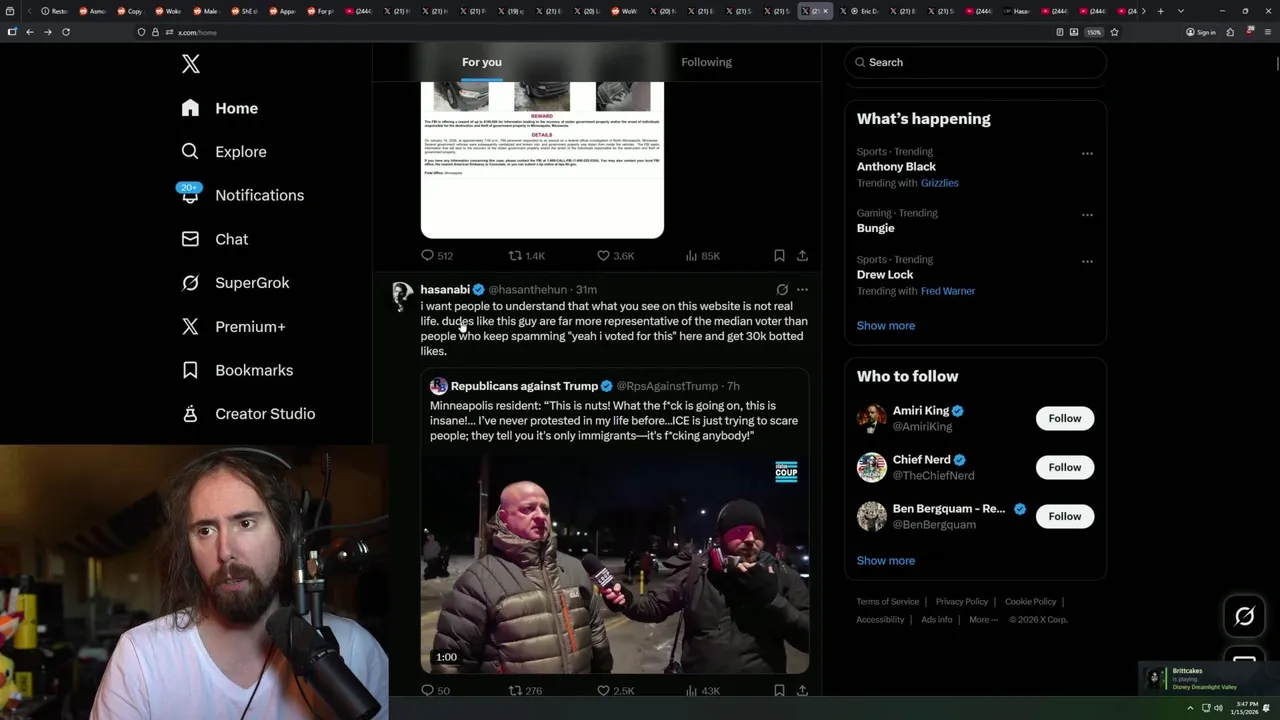1280x720 pixels.
Task: Open more options for Bungie trend
Action: 1087,215
